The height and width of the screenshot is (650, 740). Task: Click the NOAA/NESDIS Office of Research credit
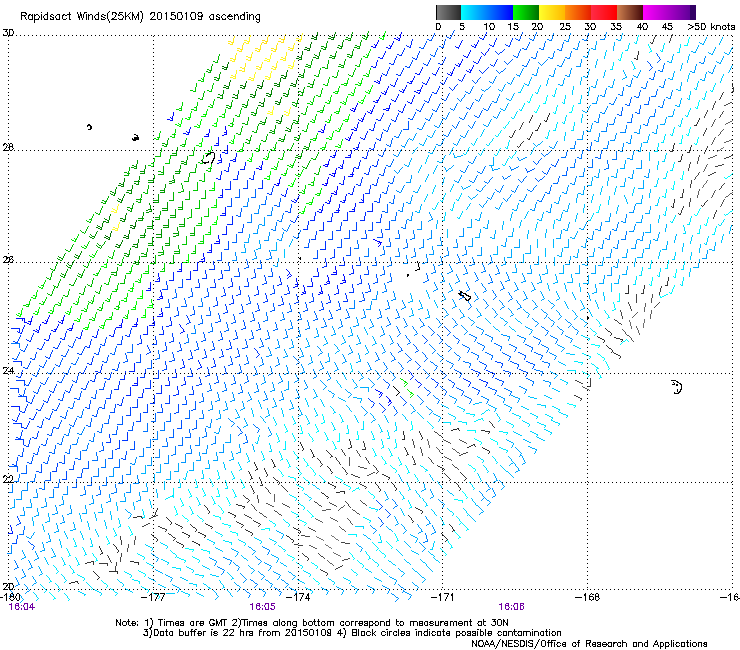tap(589, 644)
